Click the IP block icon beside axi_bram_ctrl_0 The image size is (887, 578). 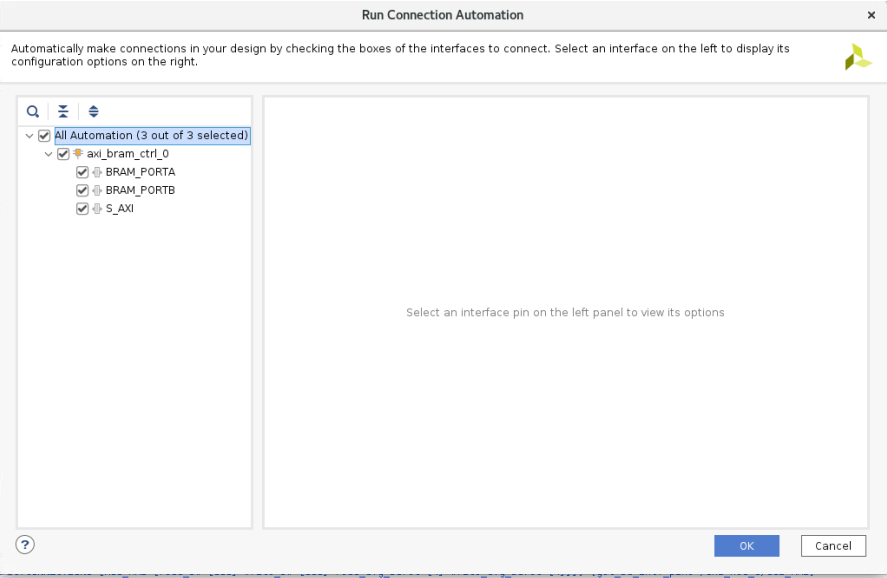76,153
